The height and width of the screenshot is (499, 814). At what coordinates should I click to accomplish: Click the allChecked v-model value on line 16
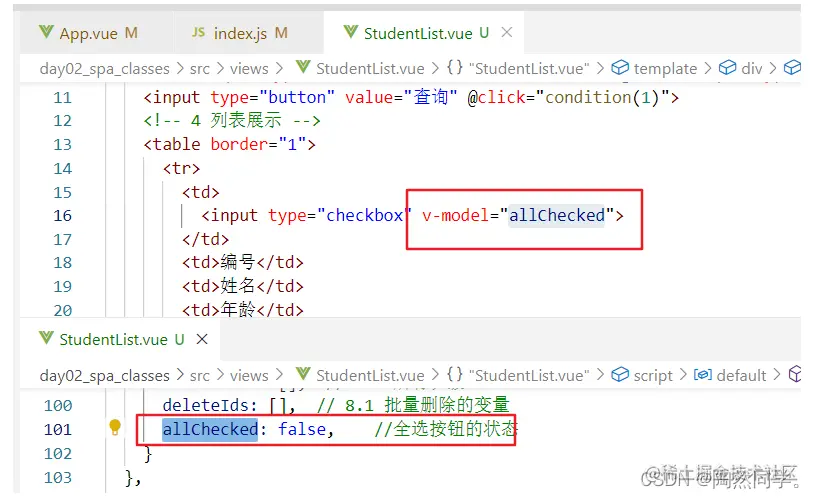[557, 215]
